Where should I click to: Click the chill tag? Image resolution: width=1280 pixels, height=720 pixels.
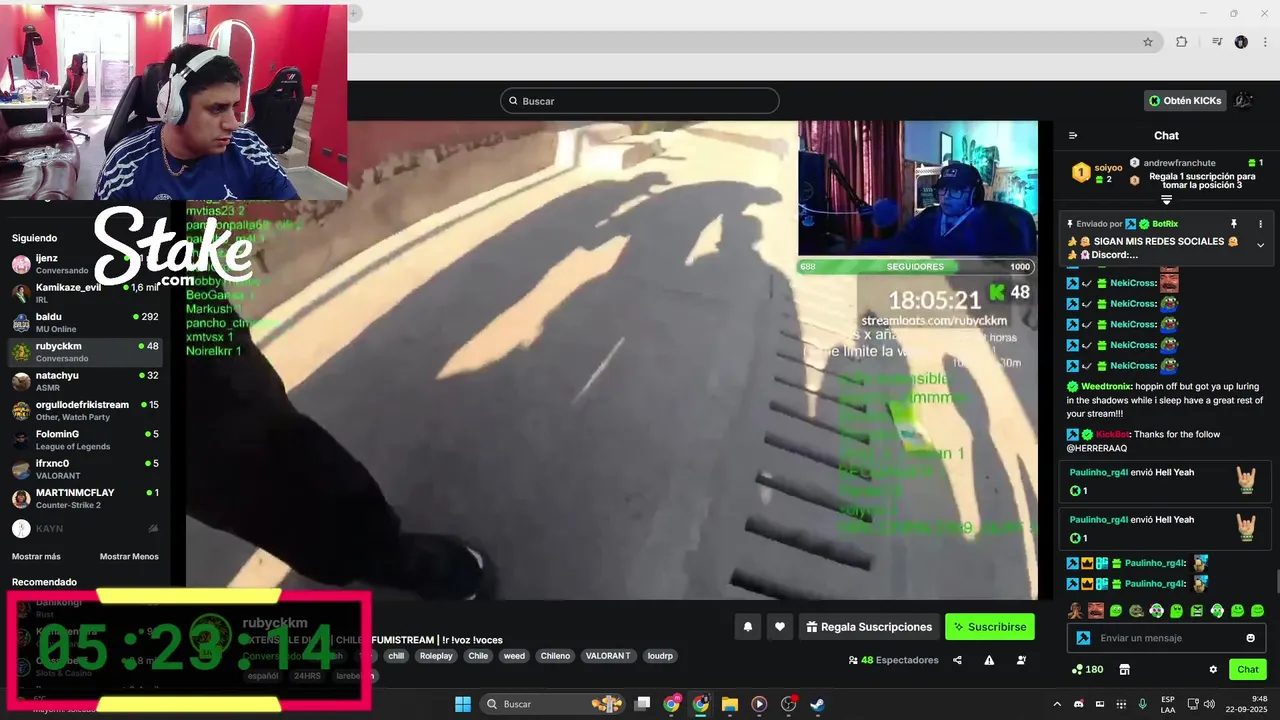396,656
